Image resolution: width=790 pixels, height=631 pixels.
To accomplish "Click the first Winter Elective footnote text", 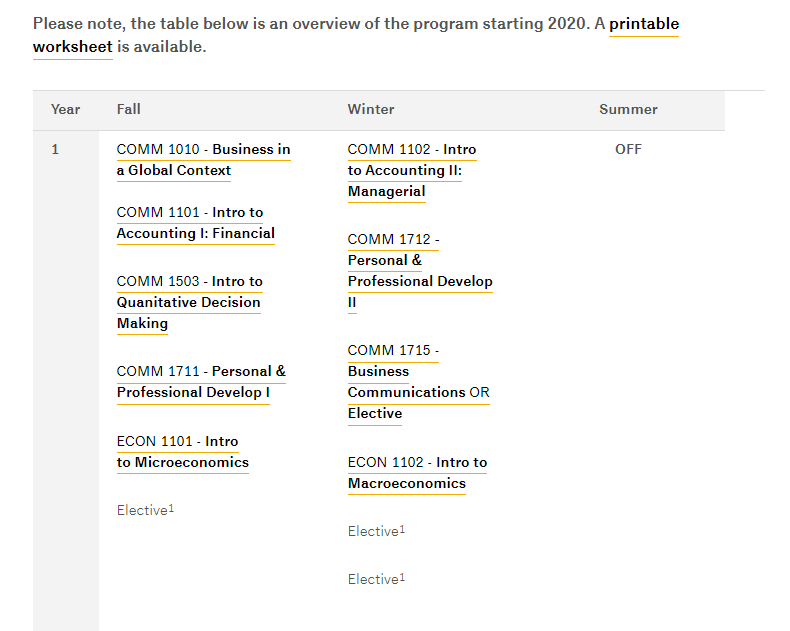I will tap(376, 531).
